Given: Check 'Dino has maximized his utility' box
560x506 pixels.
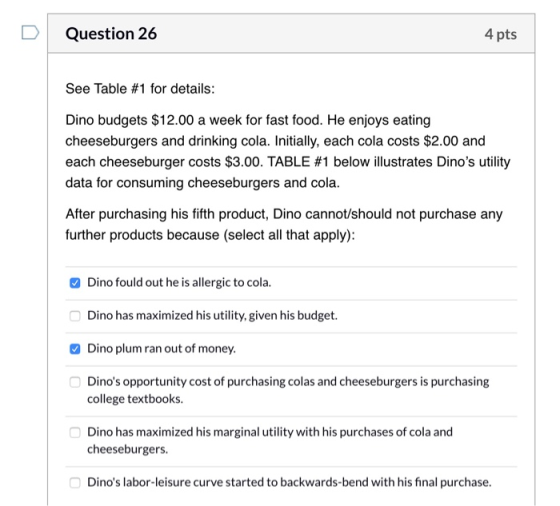Looking at the screenshot, I should pyautogui.click(x=75, y=316).
